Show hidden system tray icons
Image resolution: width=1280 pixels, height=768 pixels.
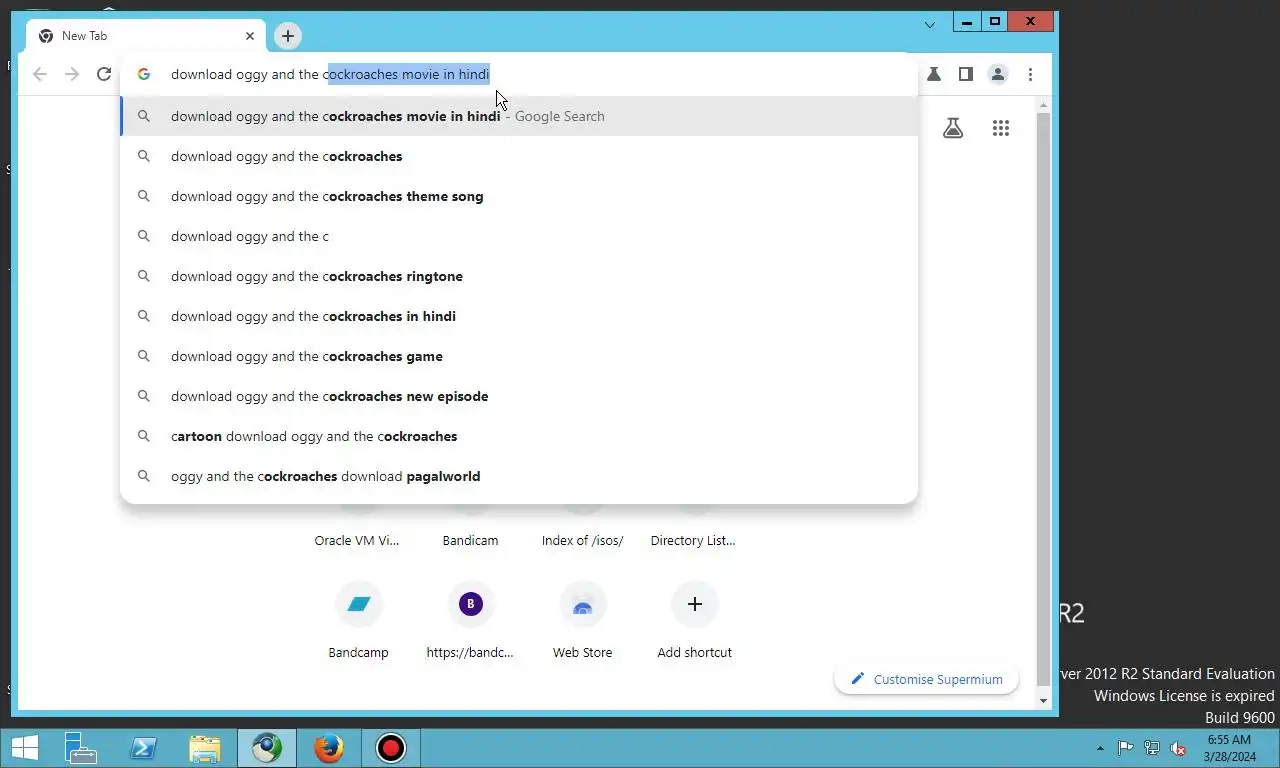coord(1101,748)
